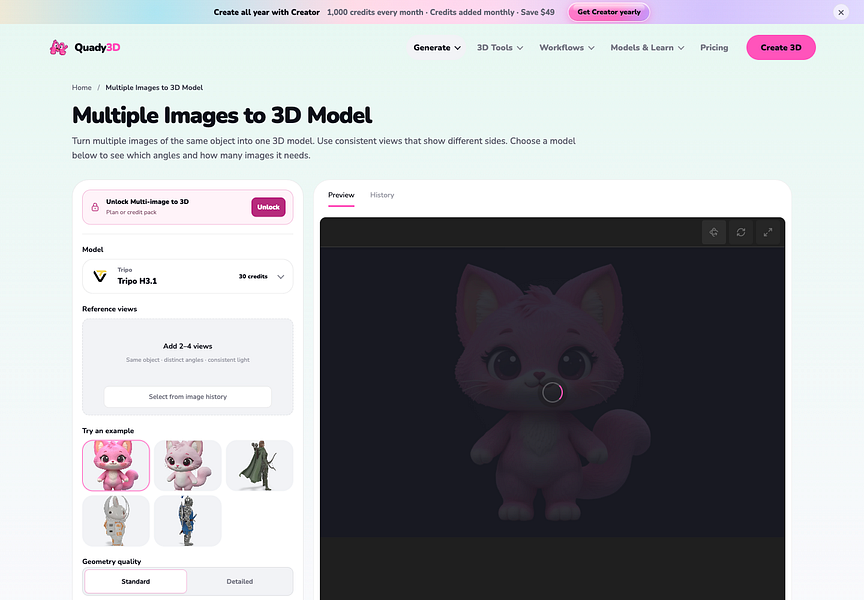This screenshot has width=864, height=600.
Task: Click the Add 2–4 views upload area
Action: [x=187, y=367]
